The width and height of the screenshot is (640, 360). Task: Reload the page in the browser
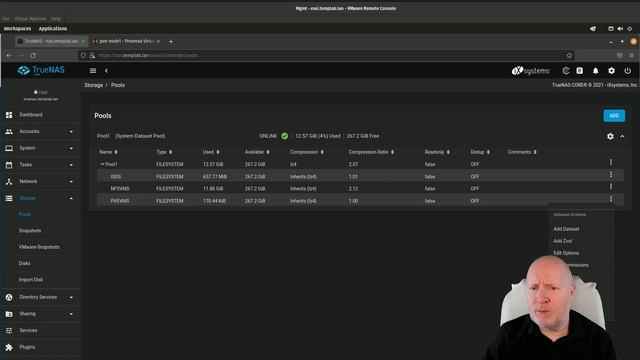tap(33, 56)
